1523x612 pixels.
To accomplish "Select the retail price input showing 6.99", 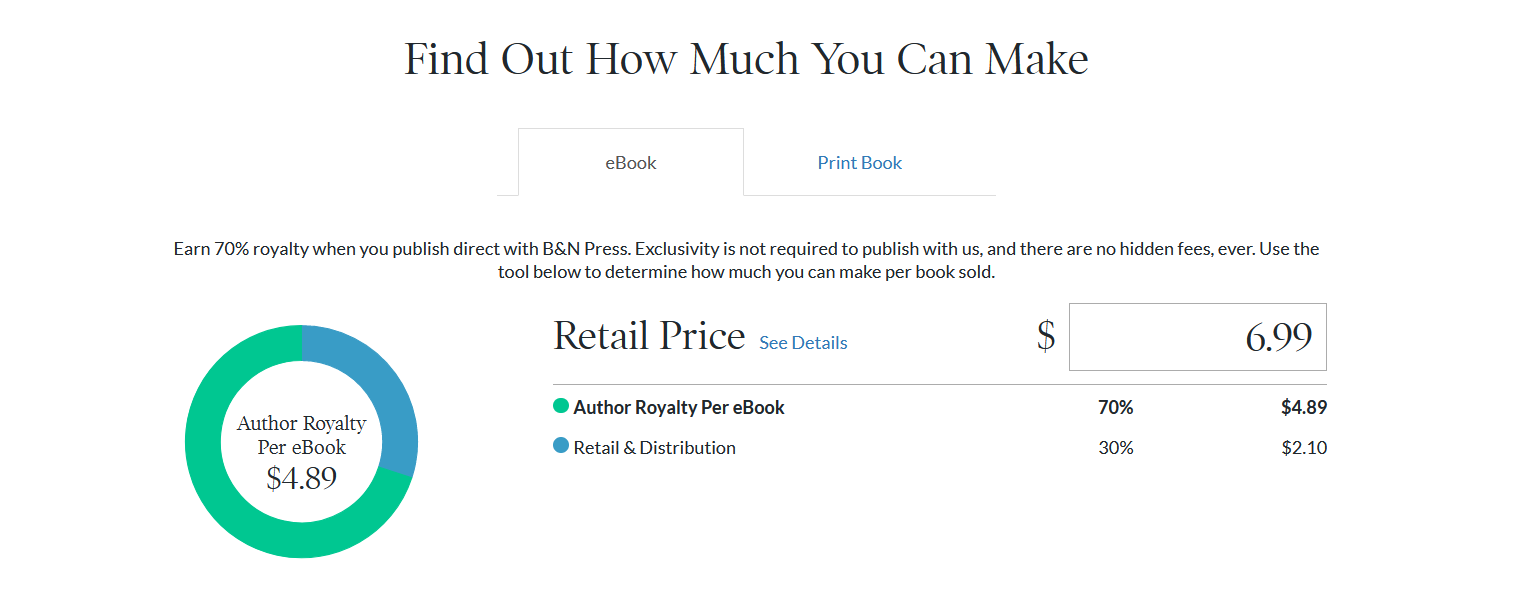I will pos(1197,337).
